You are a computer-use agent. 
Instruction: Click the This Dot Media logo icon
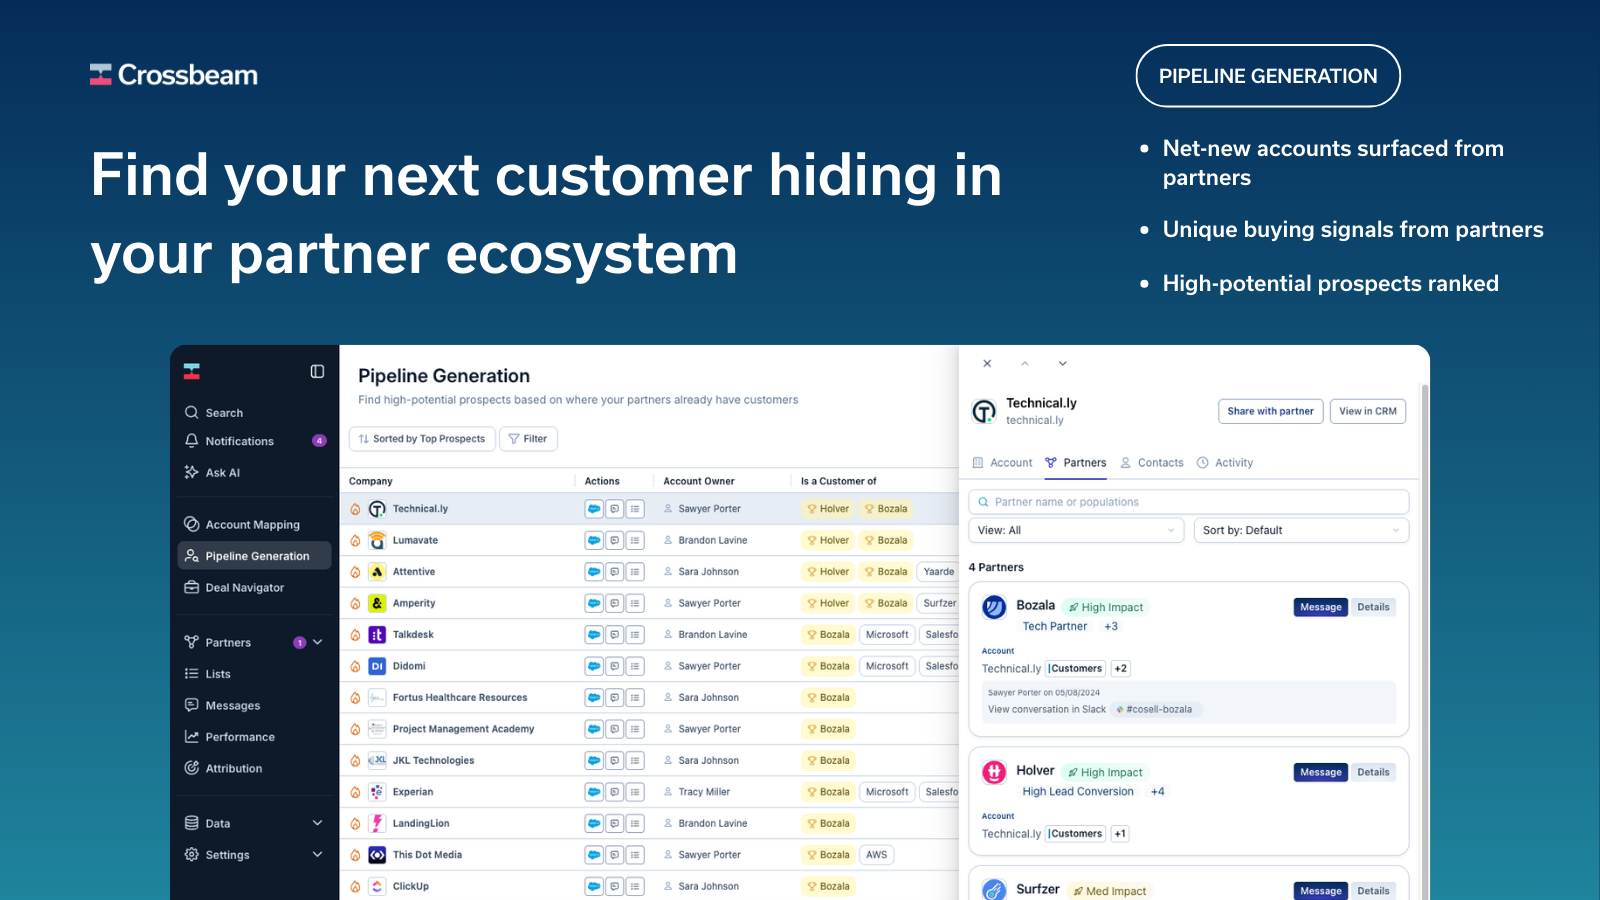377,855
